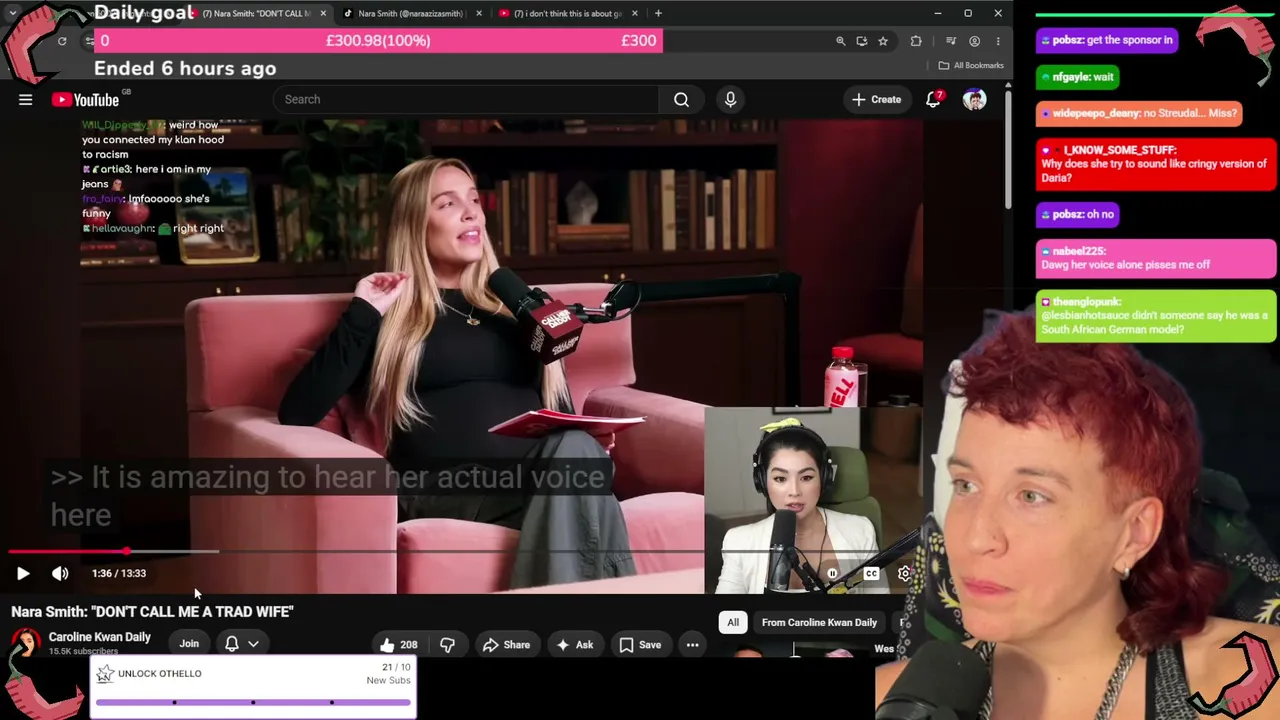This screenshot has height=720, width=1280.
Task: Open the YouTube account avatar menu
Action: pos(974,99)
